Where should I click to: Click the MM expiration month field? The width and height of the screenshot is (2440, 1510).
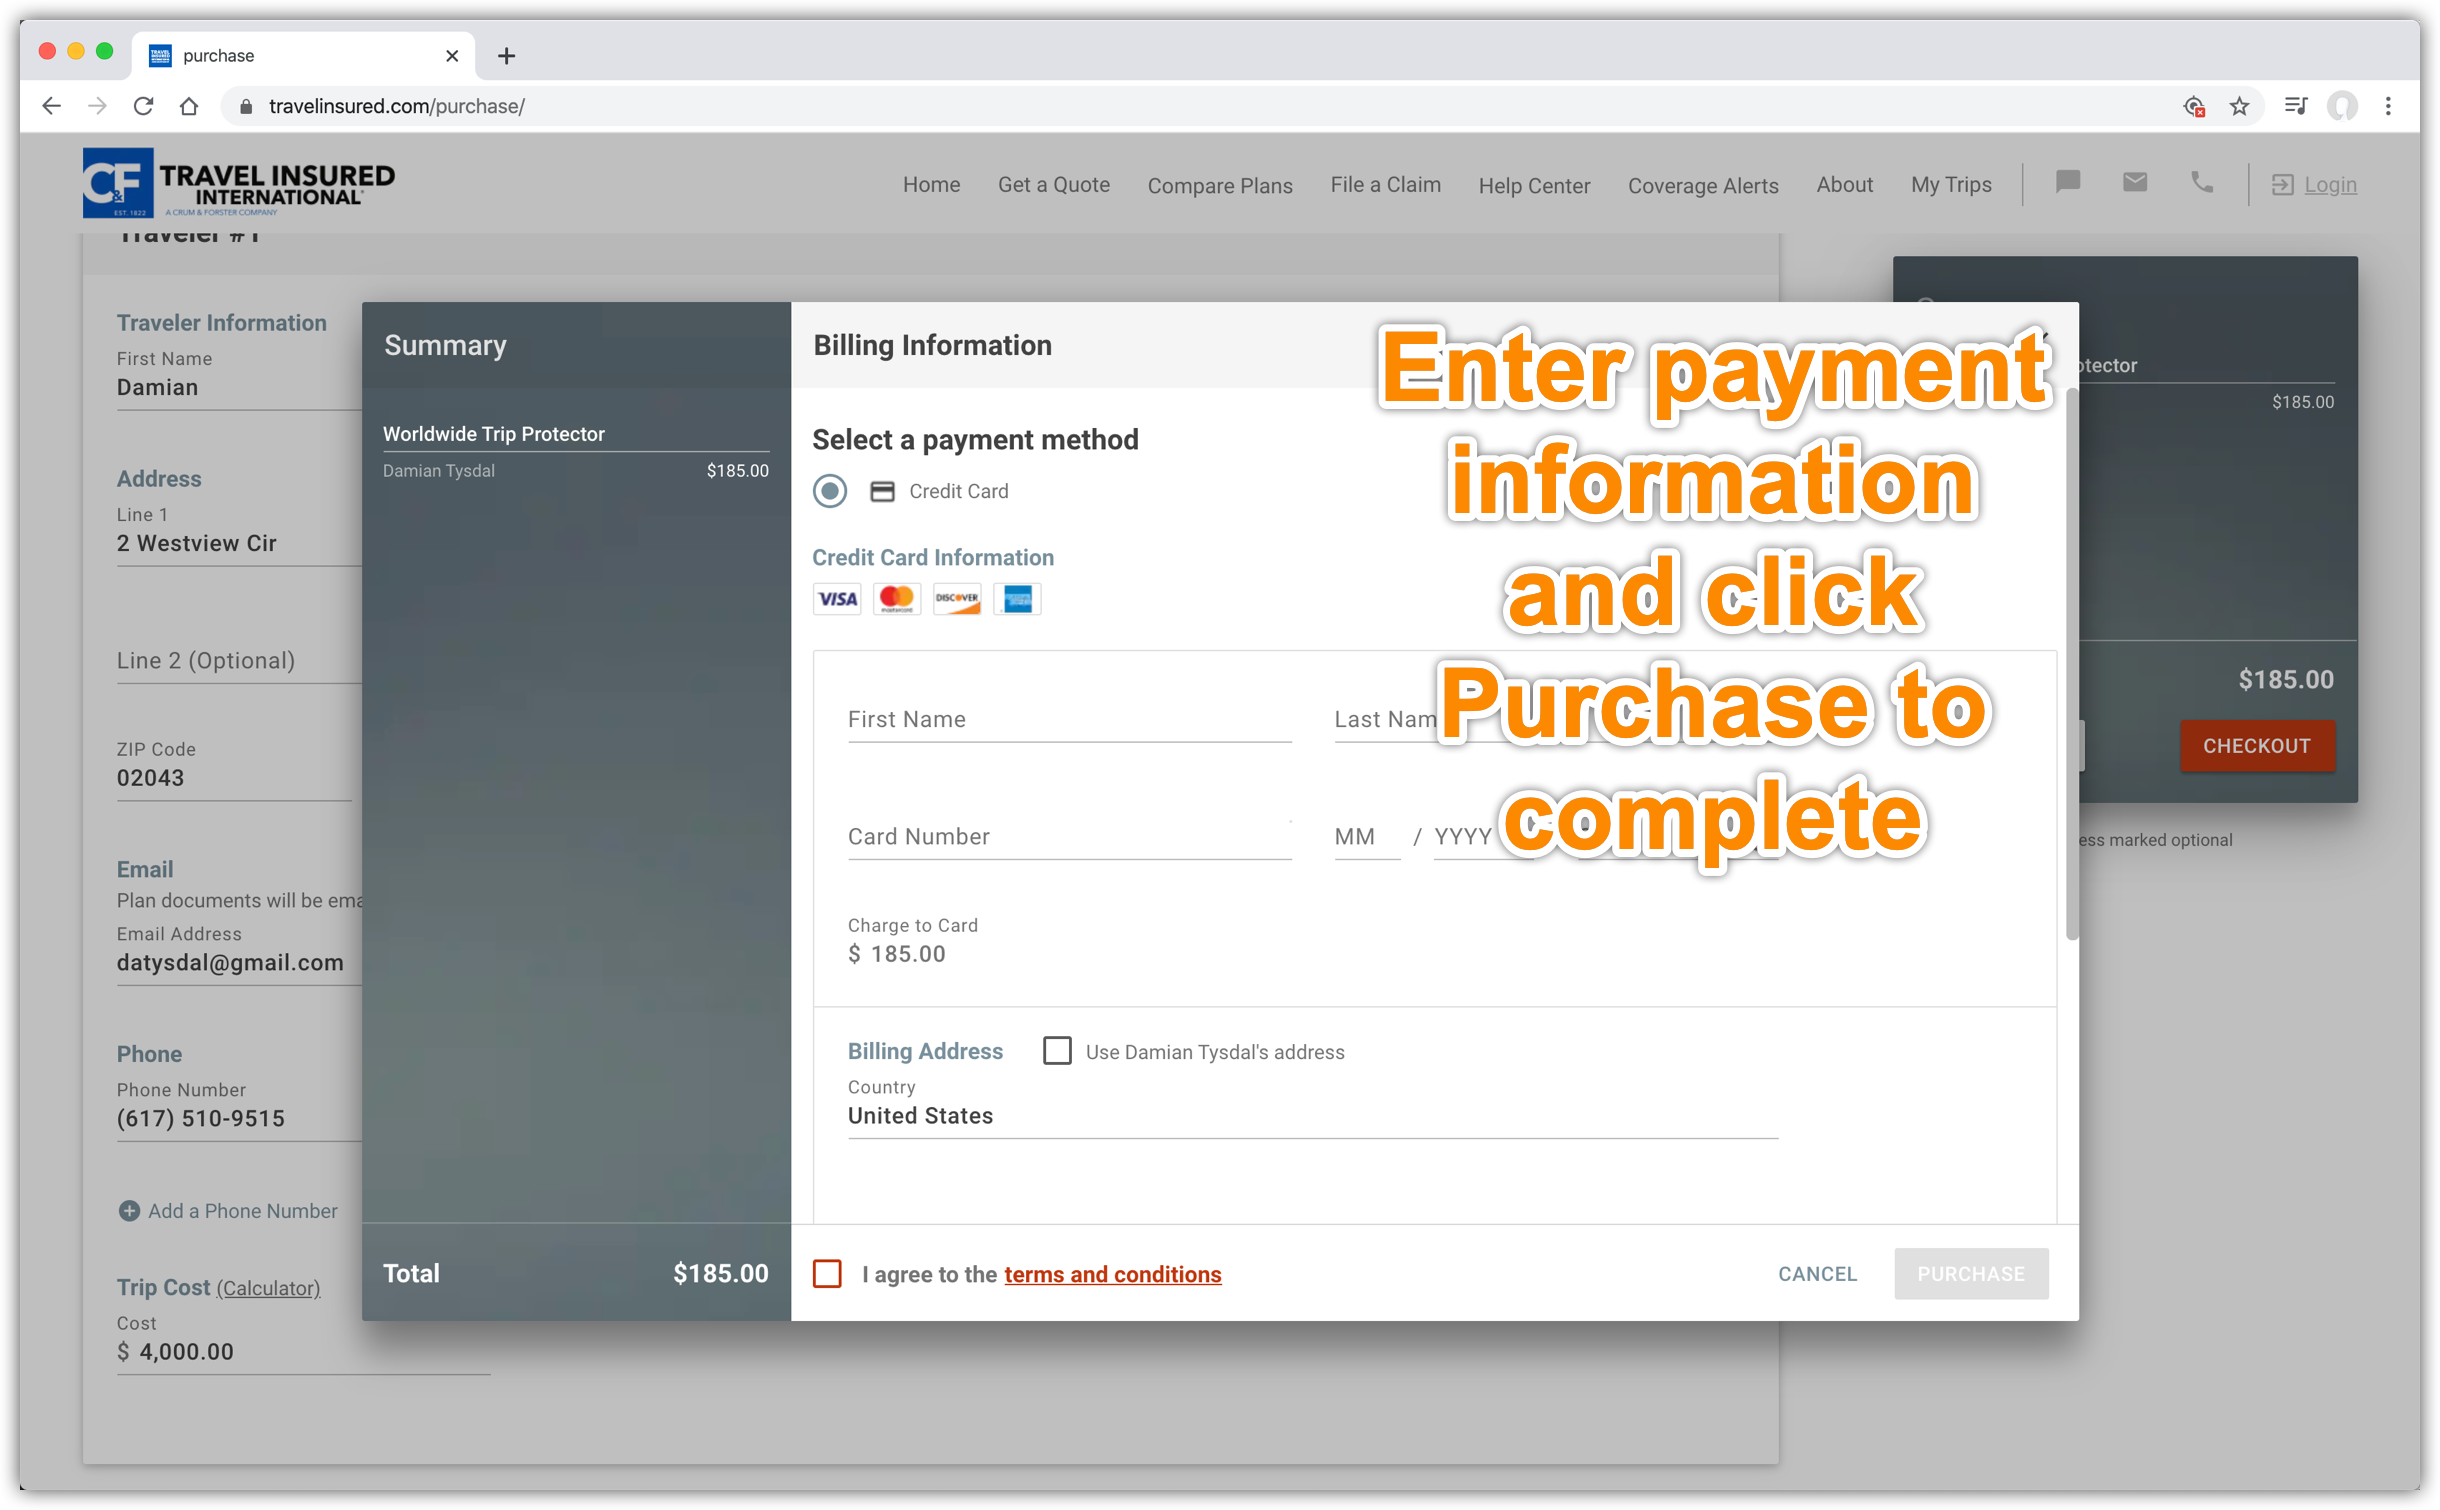point(1366,837)
